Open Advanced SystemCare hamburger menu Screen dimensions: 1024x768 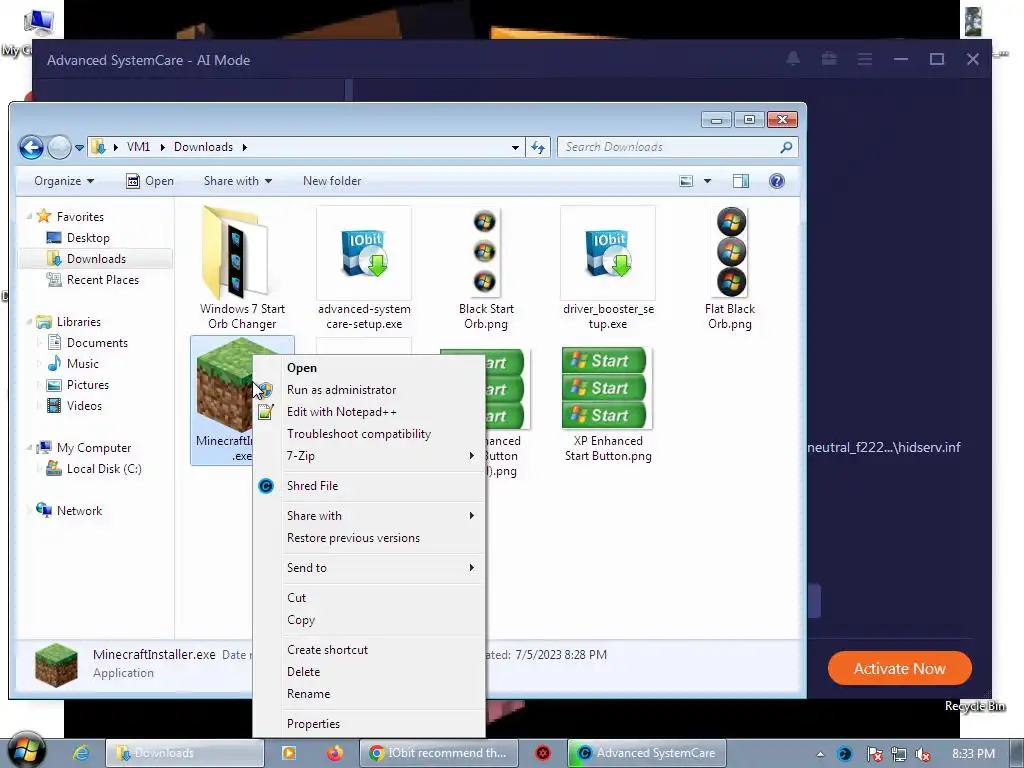coord(865,59)
